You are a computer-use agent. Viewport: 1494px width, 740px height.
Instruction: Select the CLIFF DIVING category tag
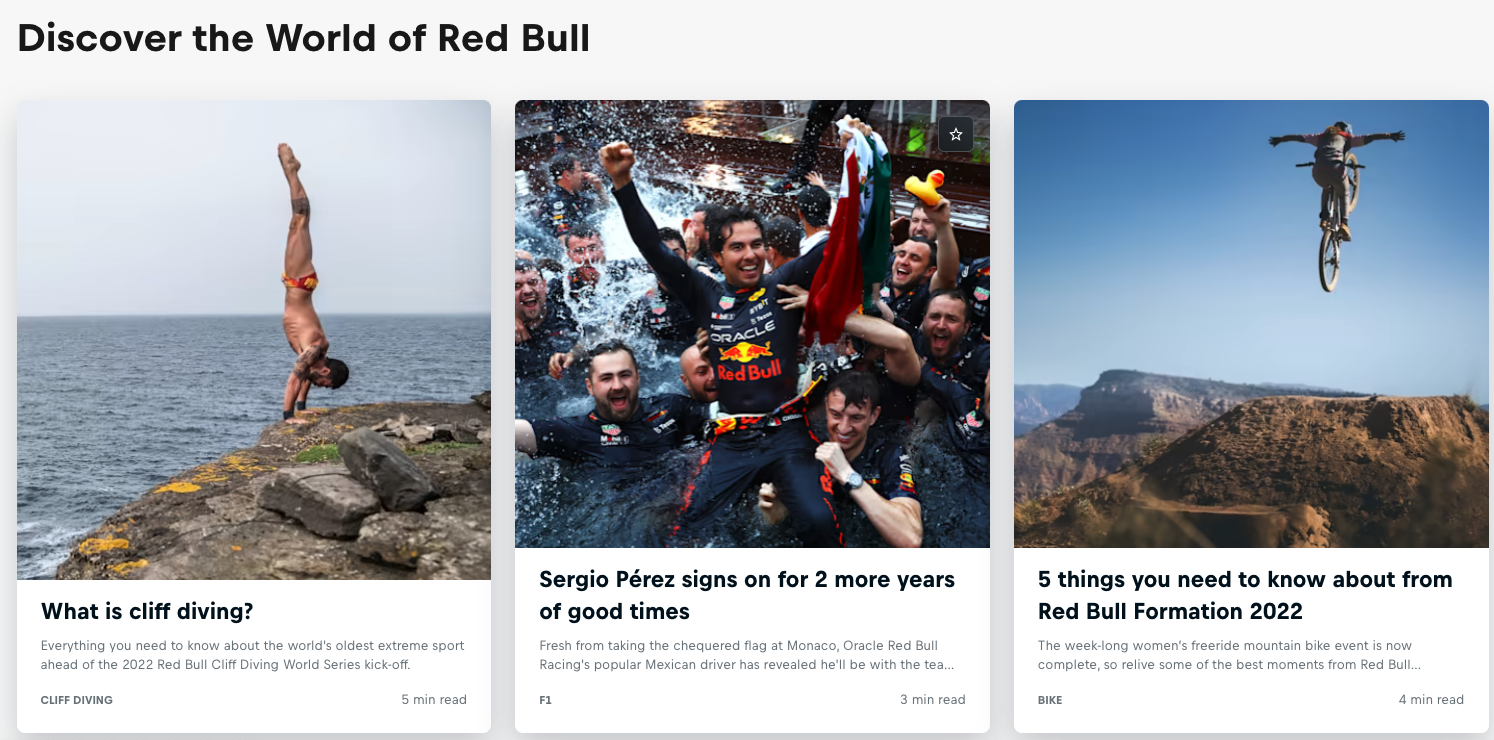click(x=77, y=700)
